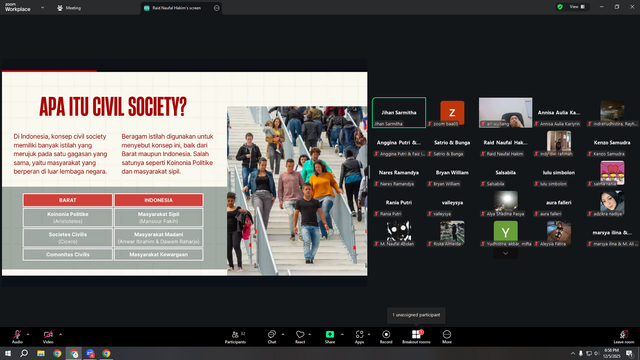The height and width of the screenshot is (360, 640).
Task: Show next participants page with down chevron
Action: pyautogui.click(x=505, y=253)
